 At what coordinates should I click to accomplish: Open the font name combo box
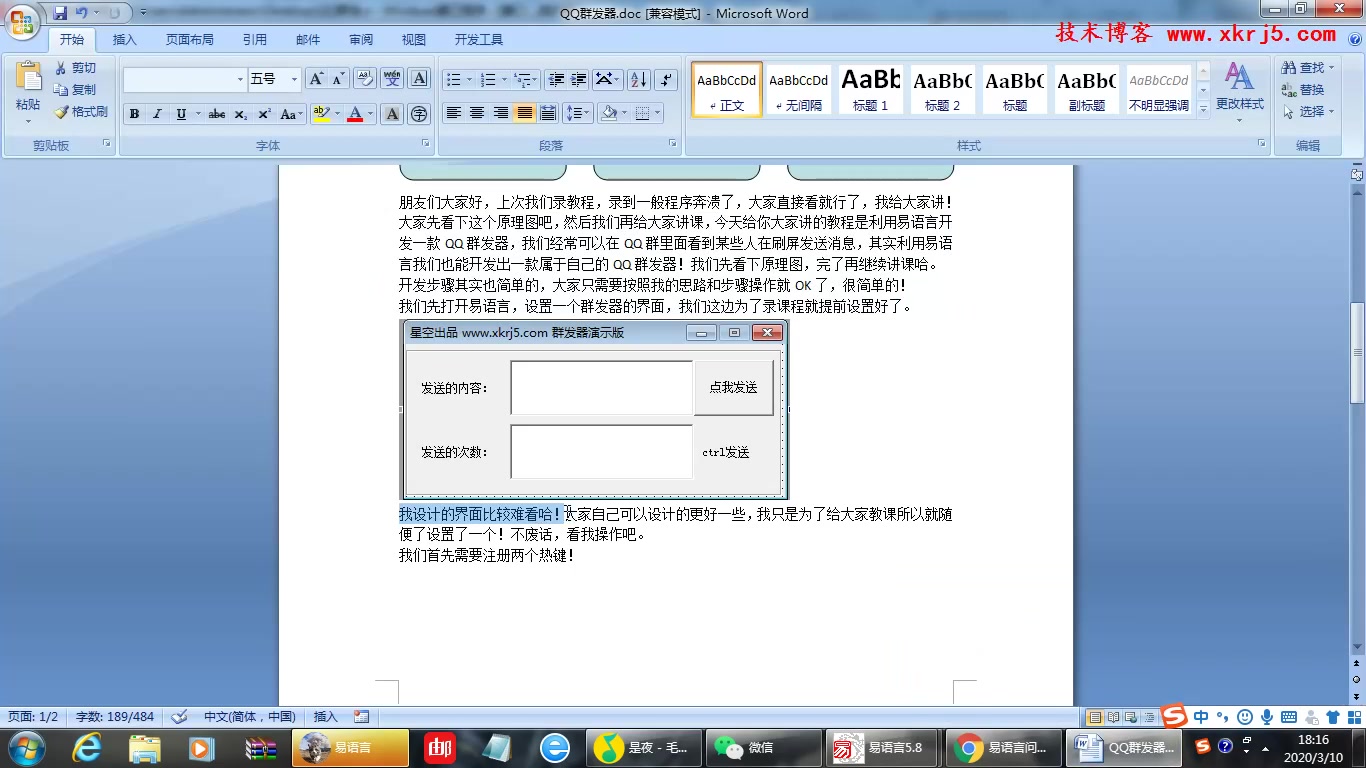(x=185, y=79)
